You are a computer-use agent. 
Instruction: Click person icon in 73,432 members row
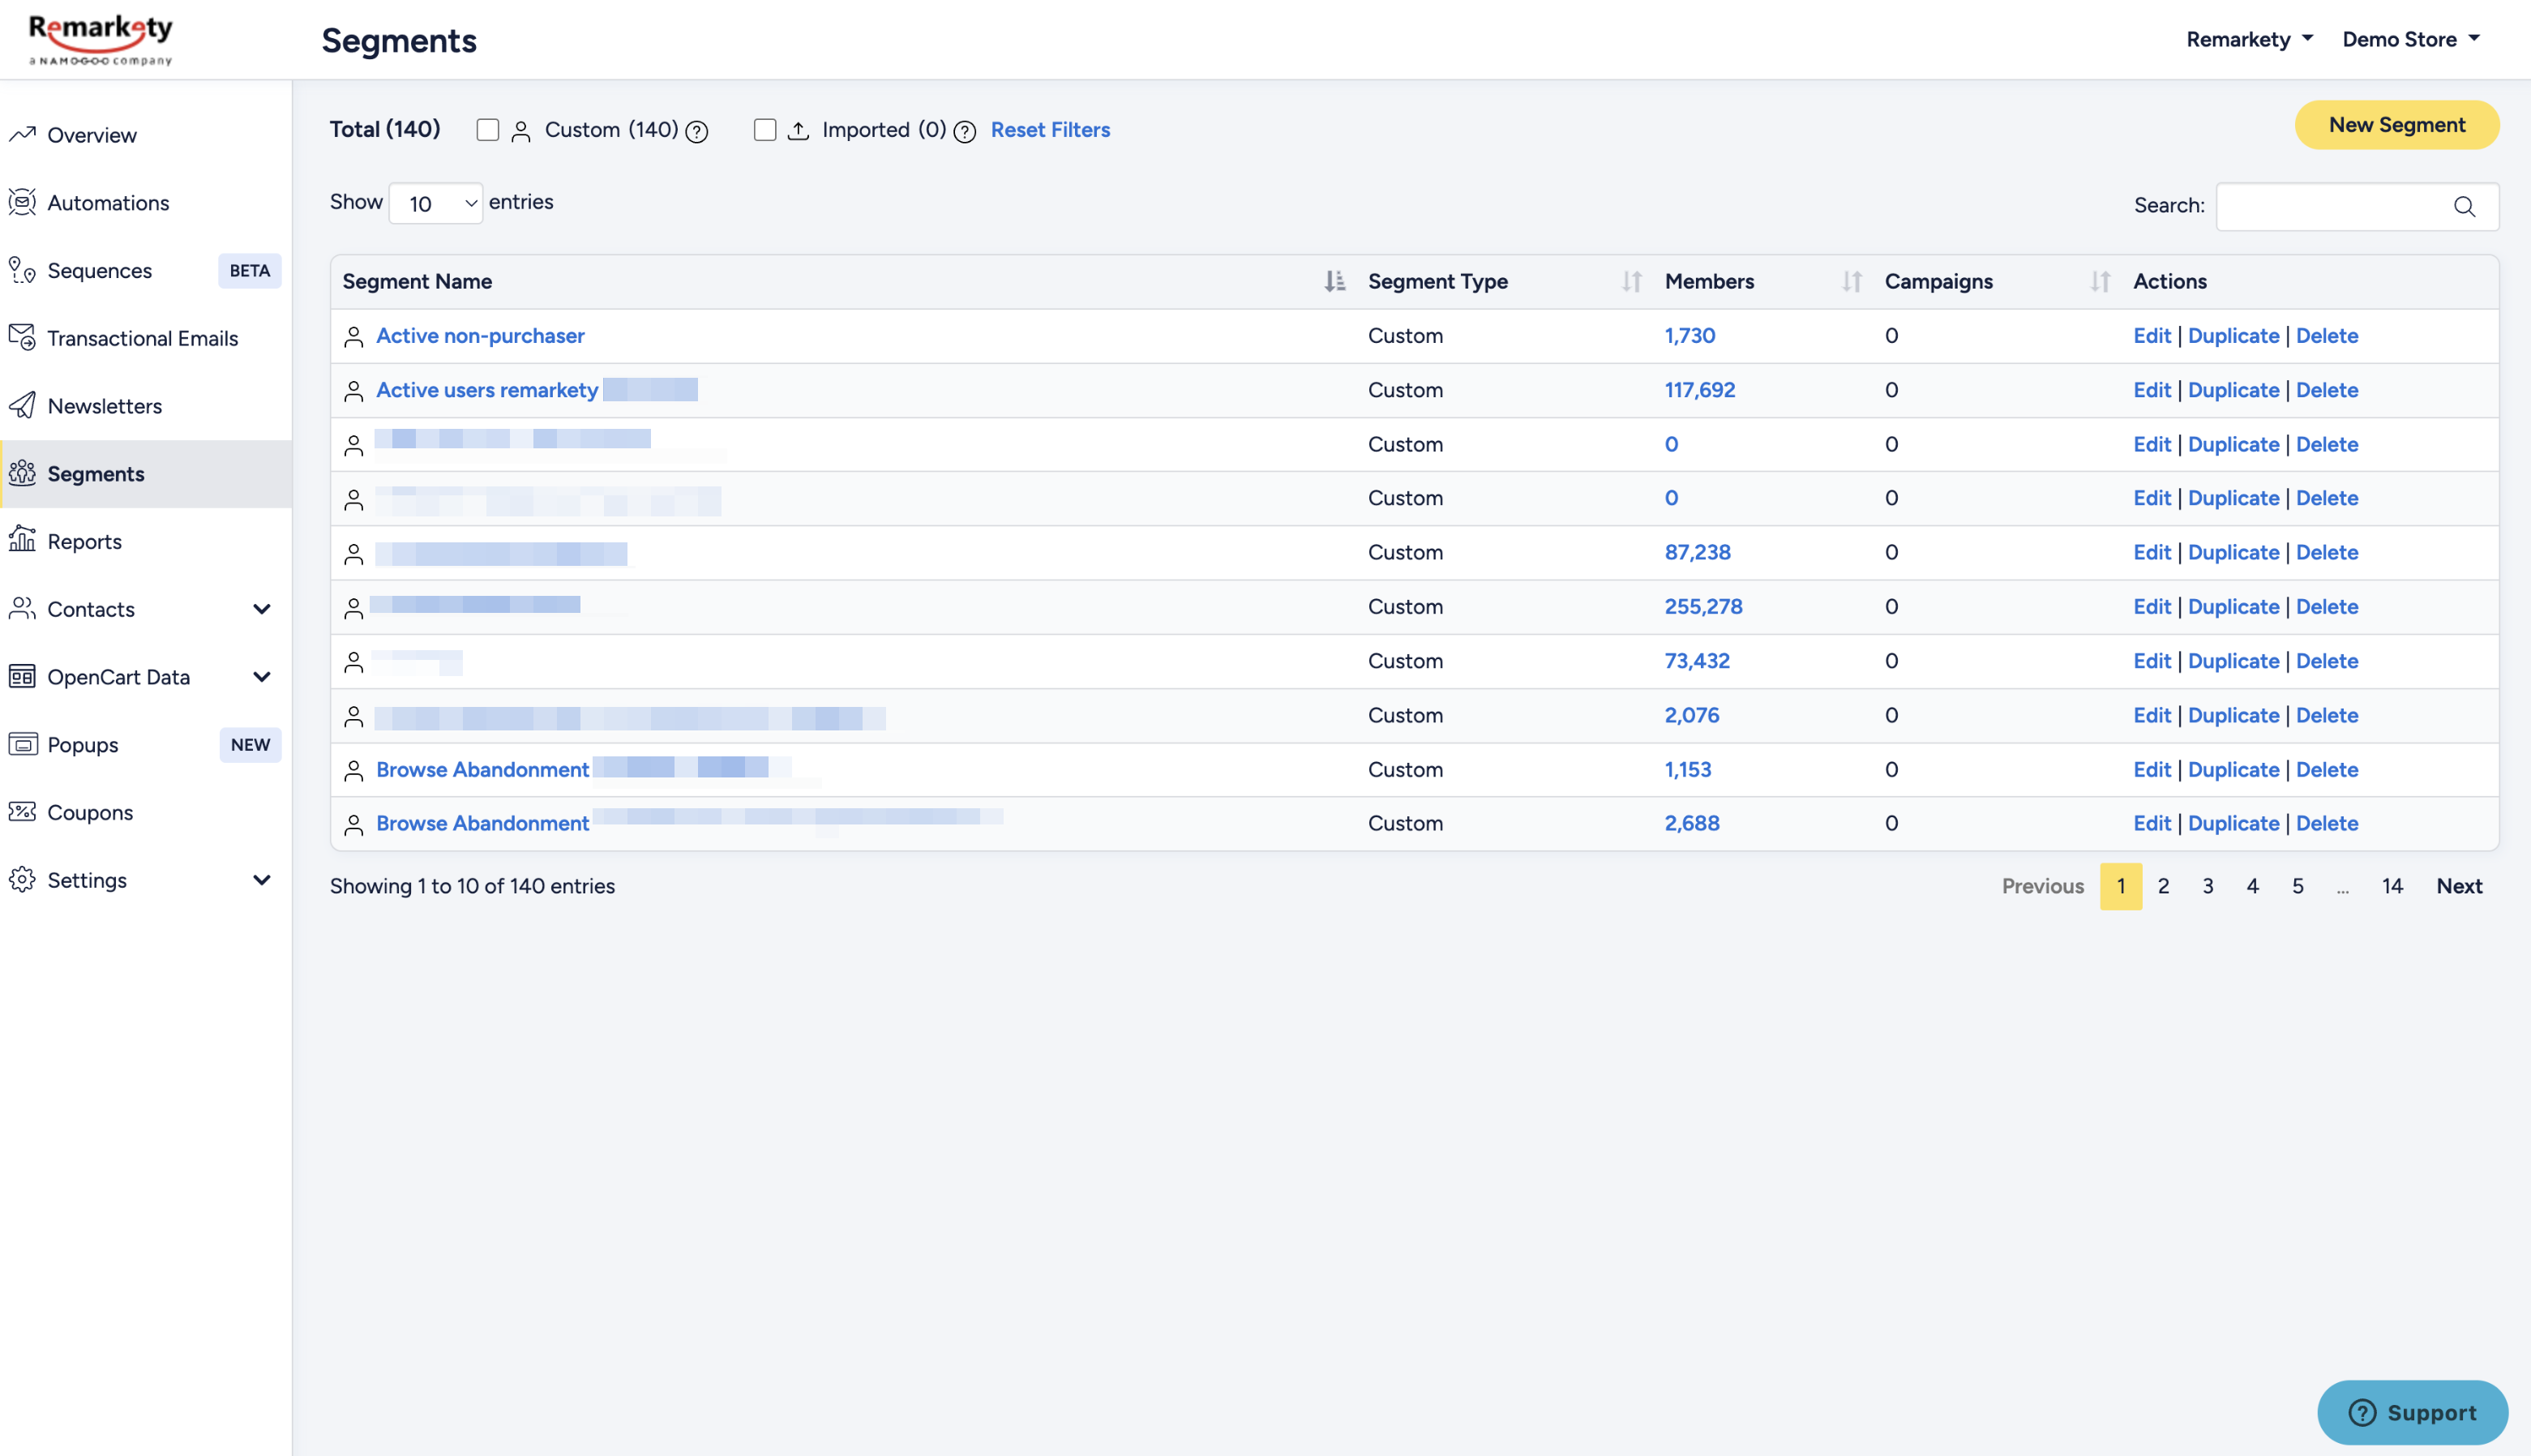[x=353, y=661]
